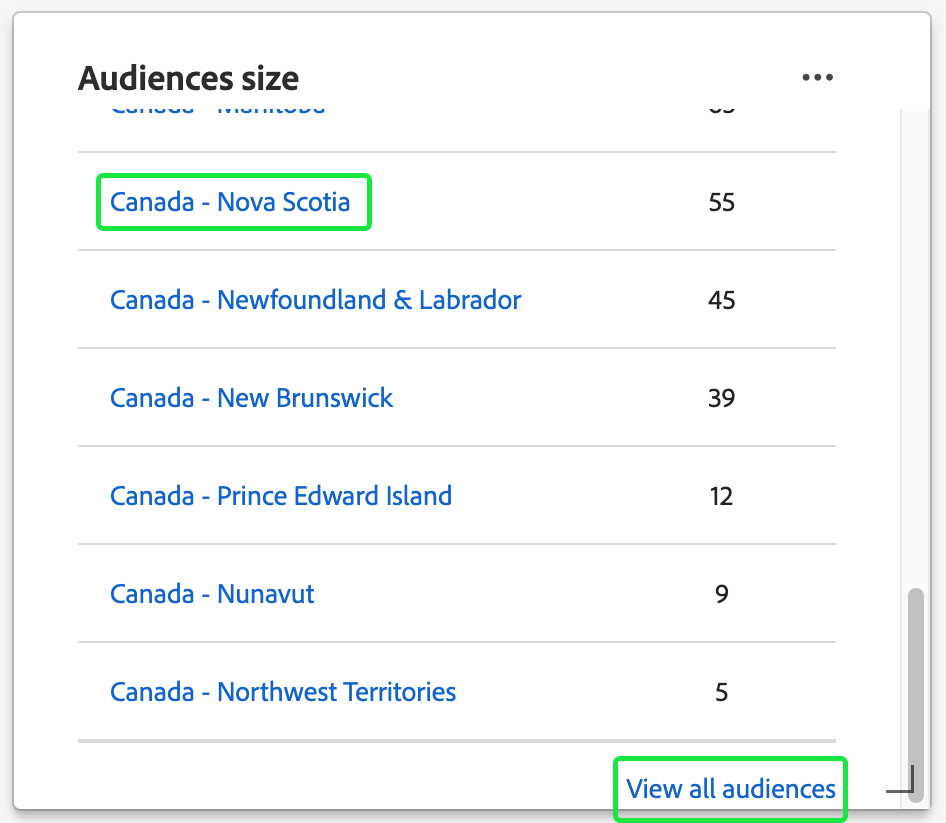Image resolution: width=946 pixels, height=823 pixels.
Task: Click the View all audiences link
Action: click(x=730, y=789)
